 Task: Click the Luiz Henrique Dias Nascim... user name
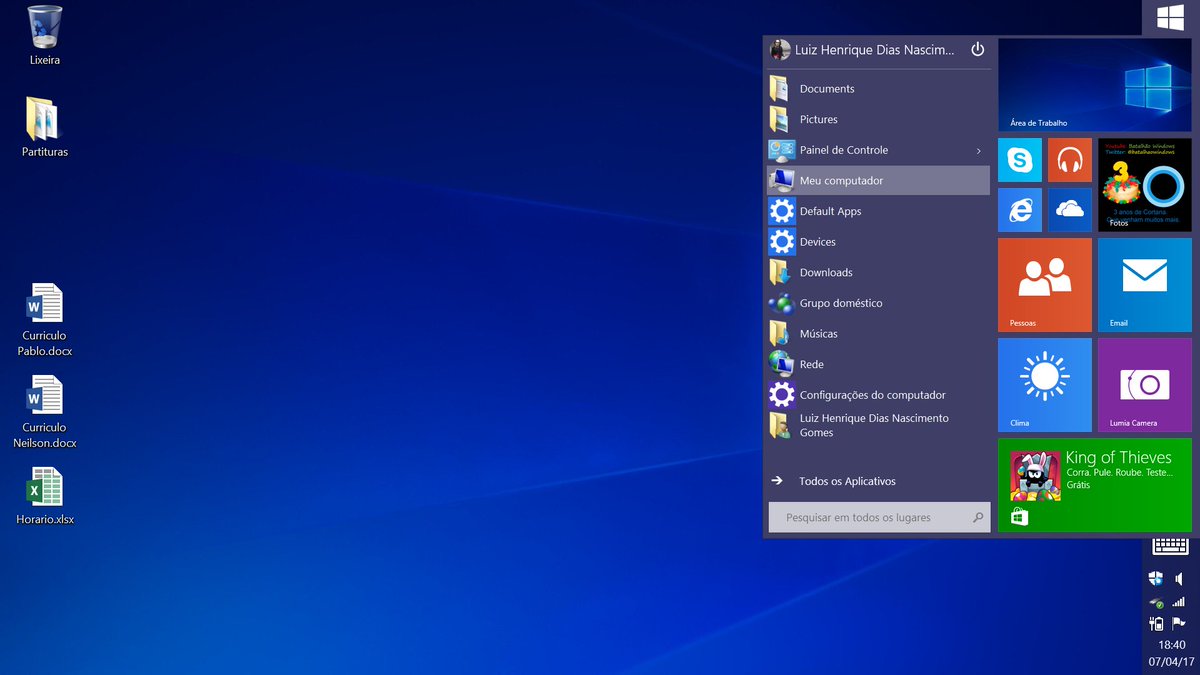point(875,50)
